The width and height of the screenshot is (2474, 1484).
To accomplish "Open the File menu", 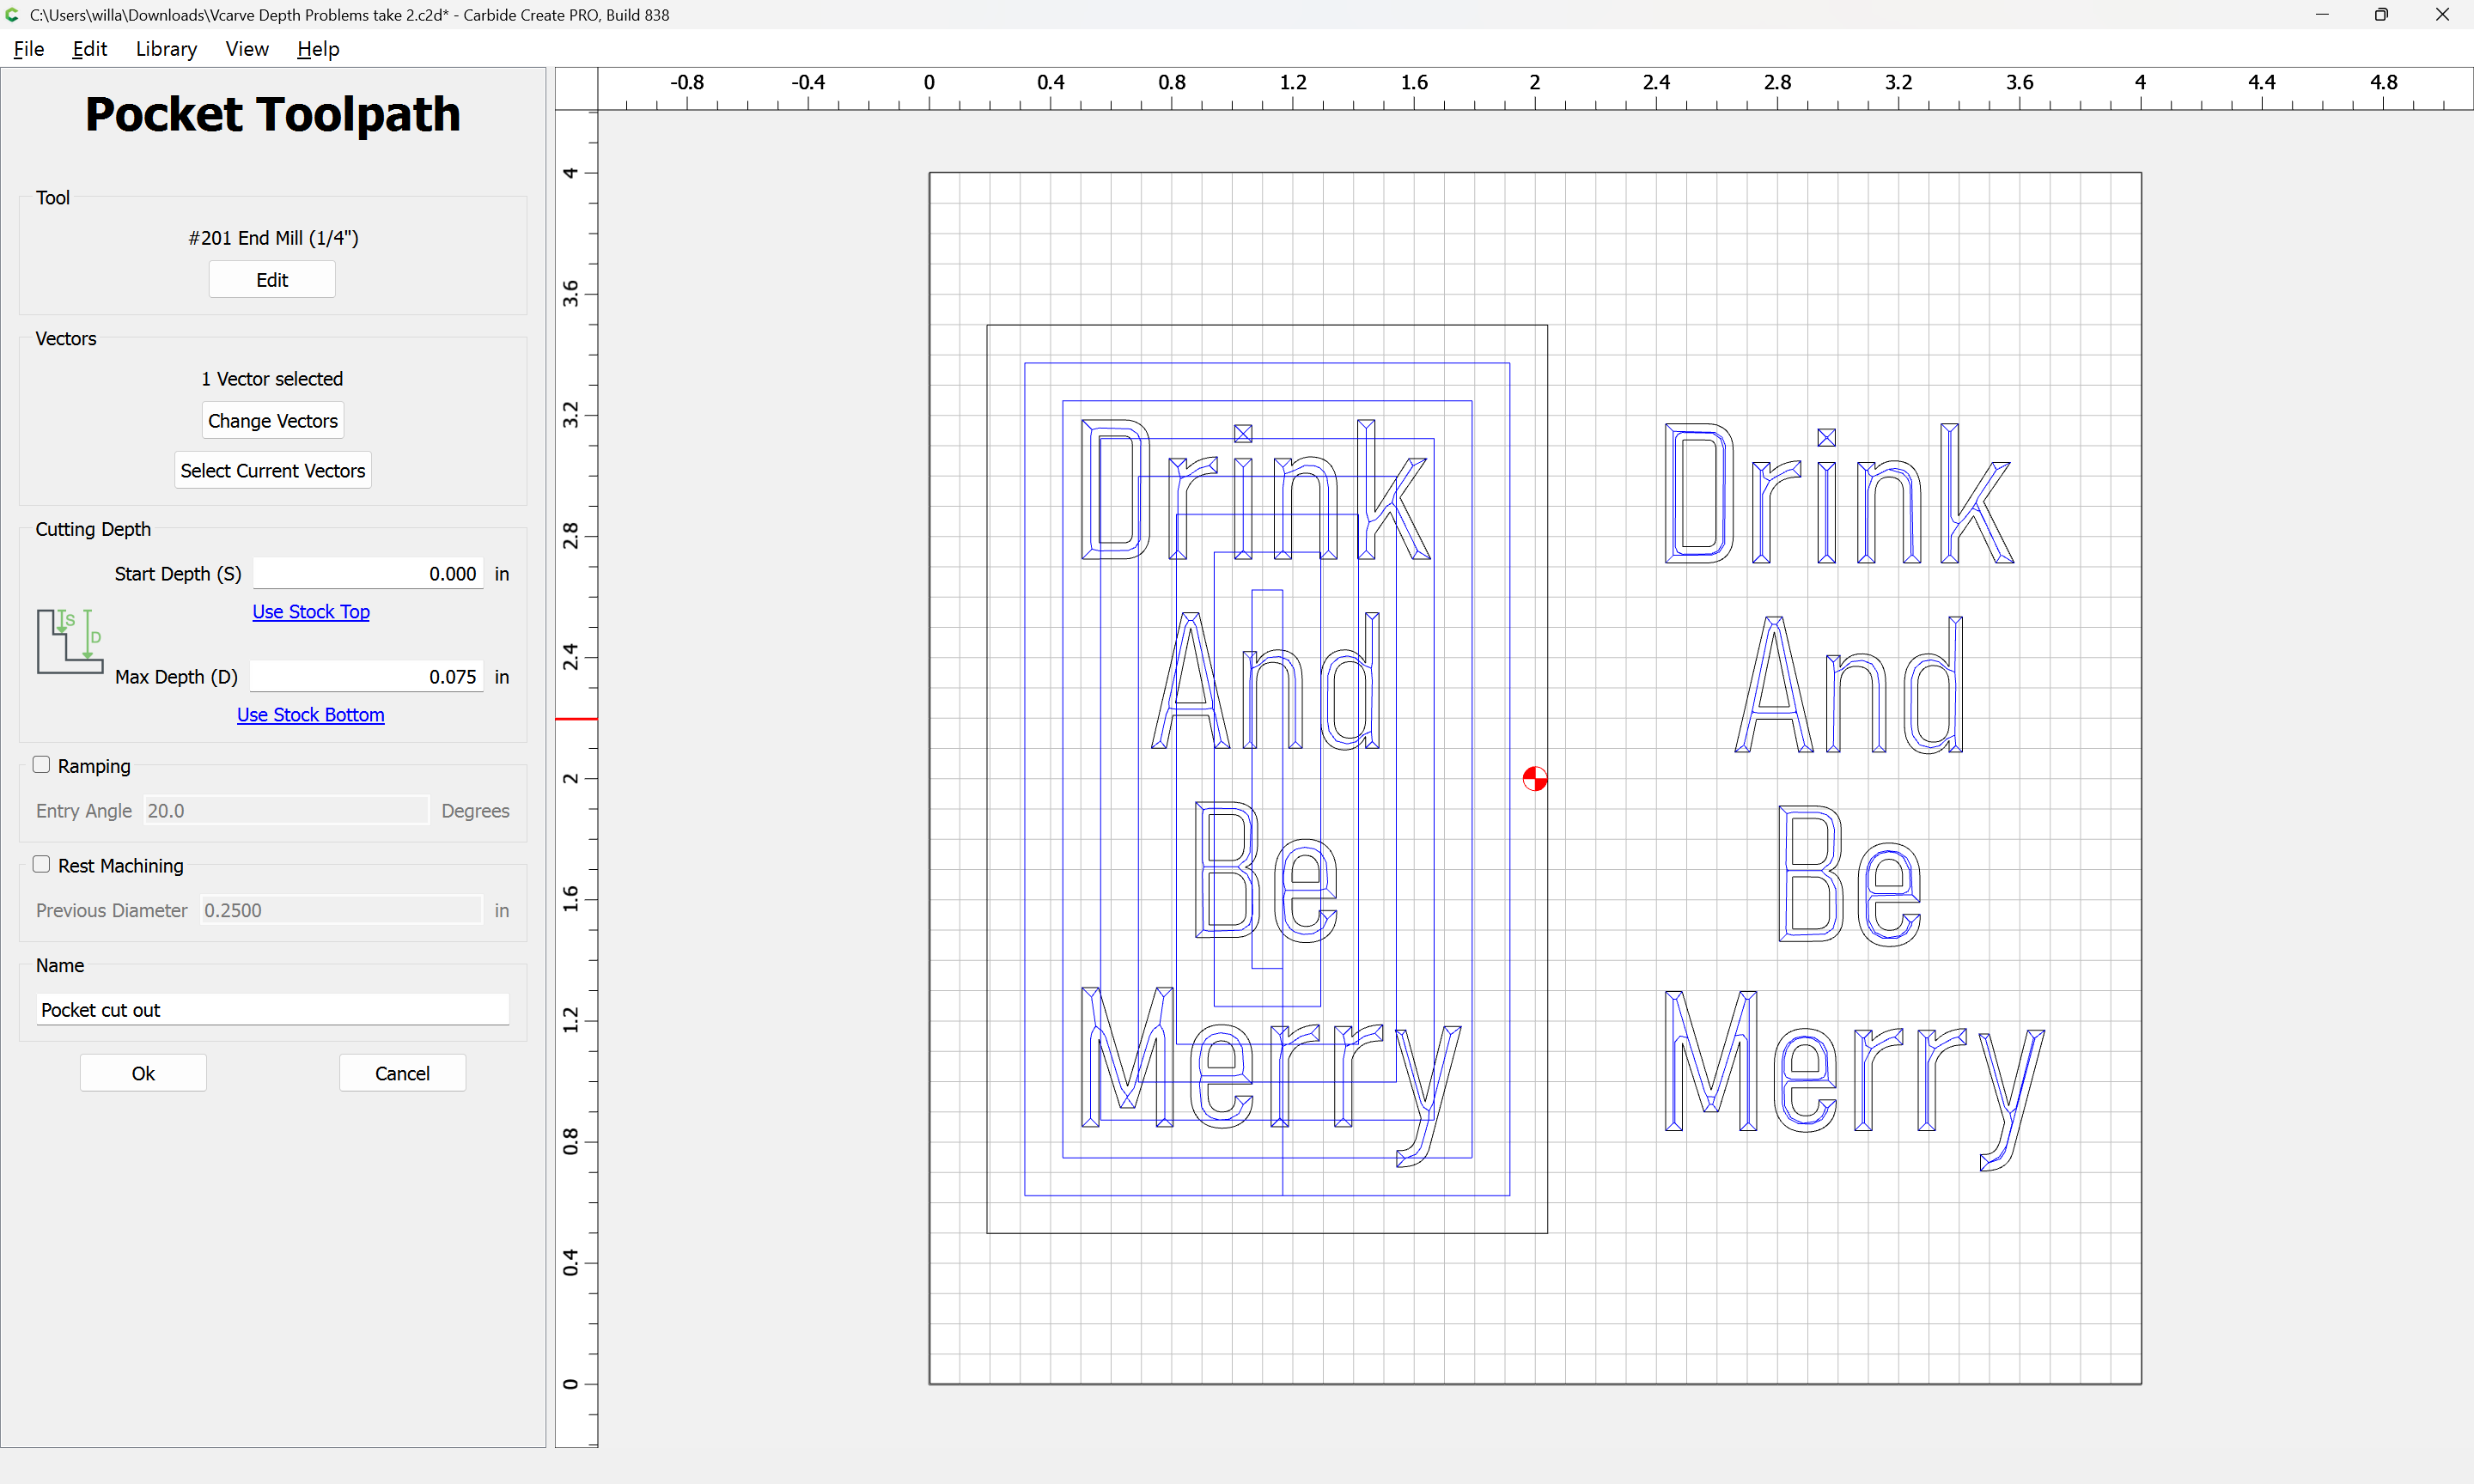I will pos(29,48).
